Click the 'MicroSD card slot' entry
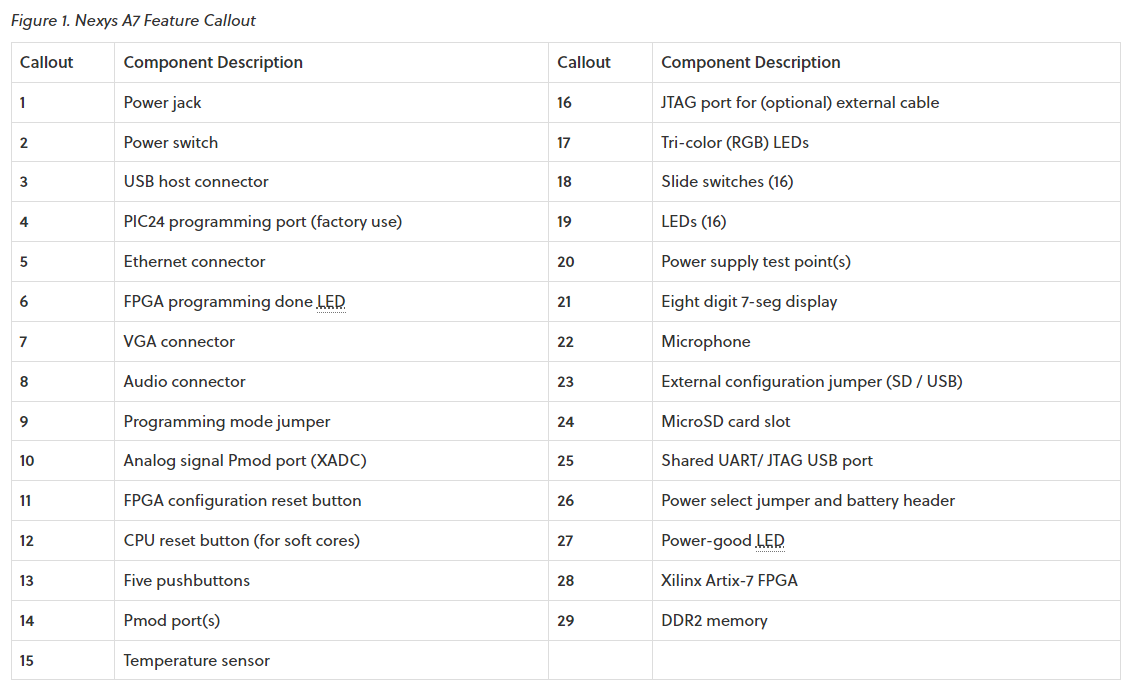 [x=725, y=422]
